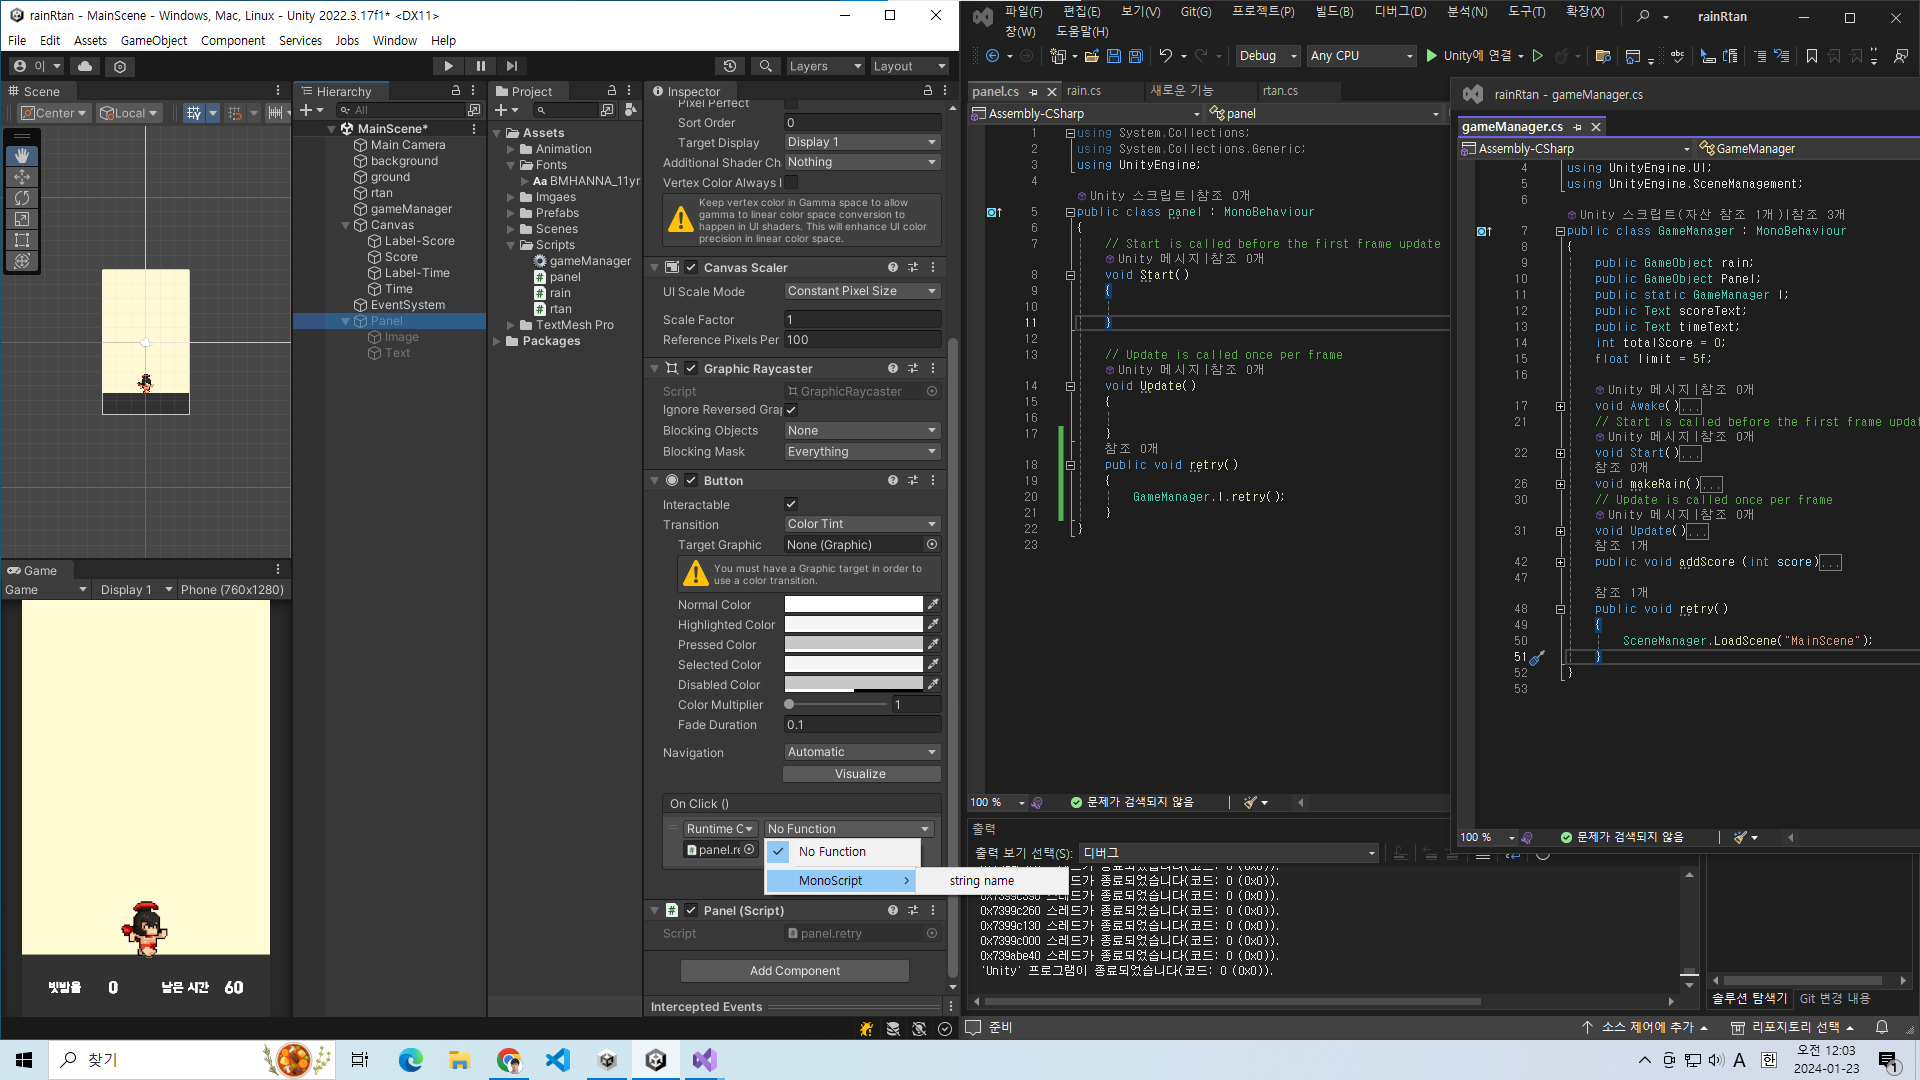This screenshot has width=1920, height=1080.
Task: Select the Scale tool in Scene toolbar
Action: pyautogui.click(x=22, y=219)
